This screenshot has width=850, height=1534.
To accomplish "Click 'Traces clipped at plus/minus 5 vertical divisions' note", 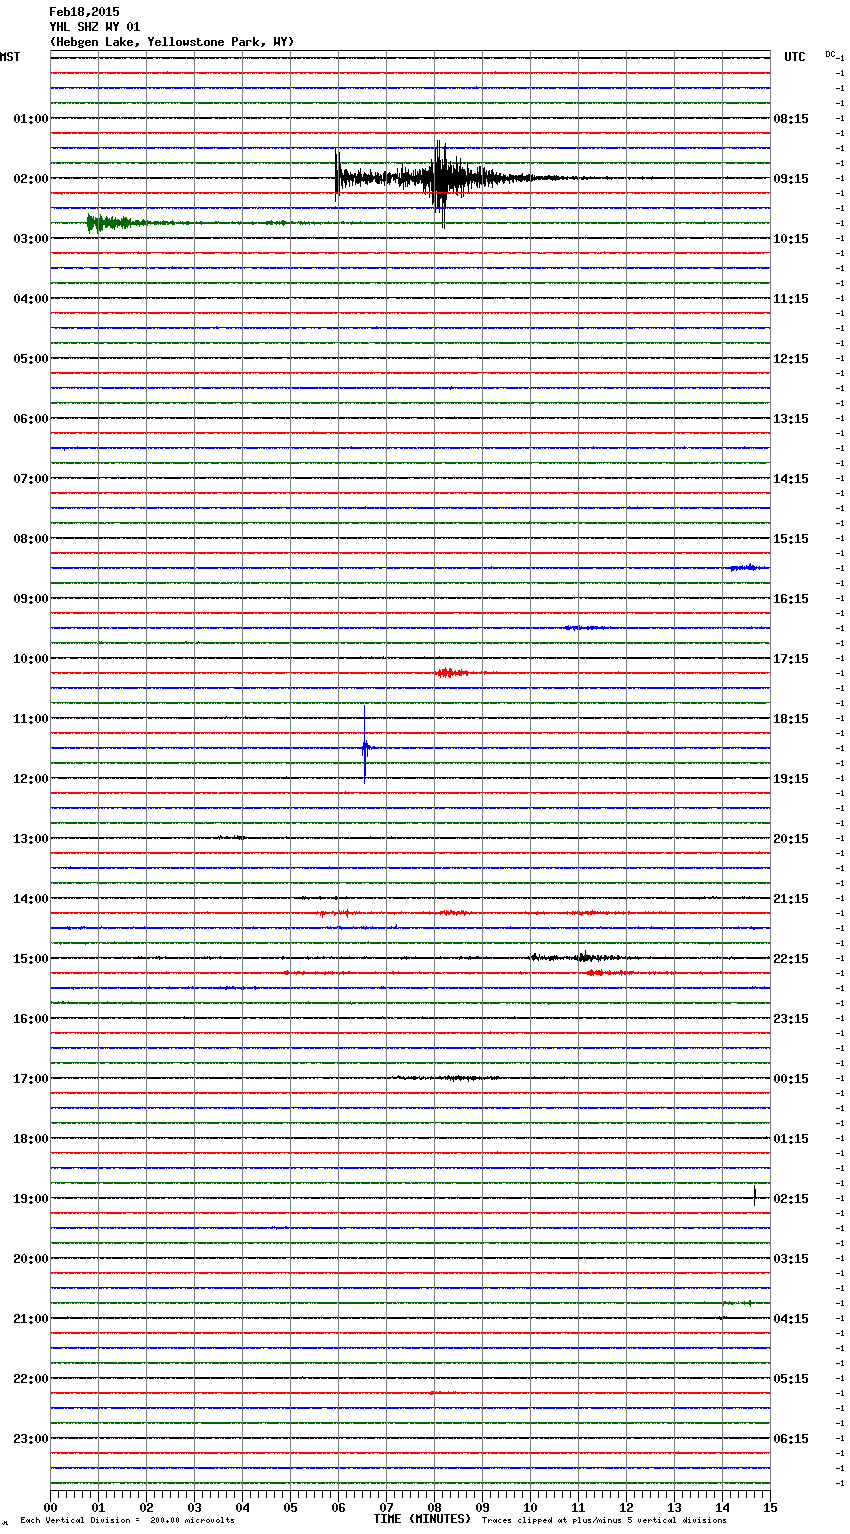I will pos(604,1520).
